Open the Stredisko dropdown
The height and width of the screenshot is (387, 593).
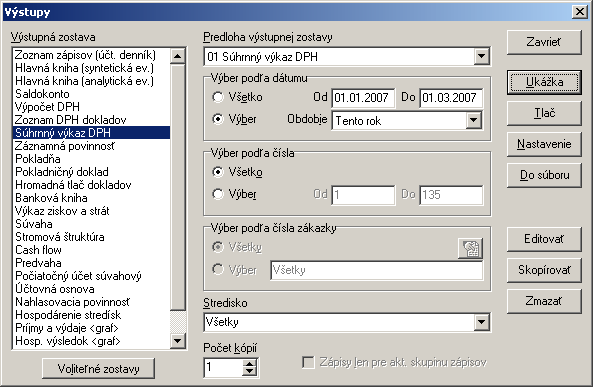coord(481,322)
